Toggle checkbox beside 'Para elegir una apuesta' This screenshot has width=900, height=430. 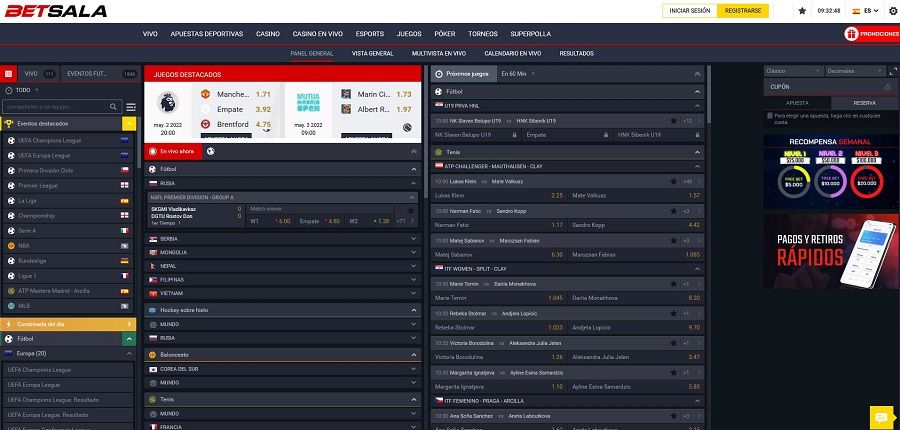[x=770, y=115]
